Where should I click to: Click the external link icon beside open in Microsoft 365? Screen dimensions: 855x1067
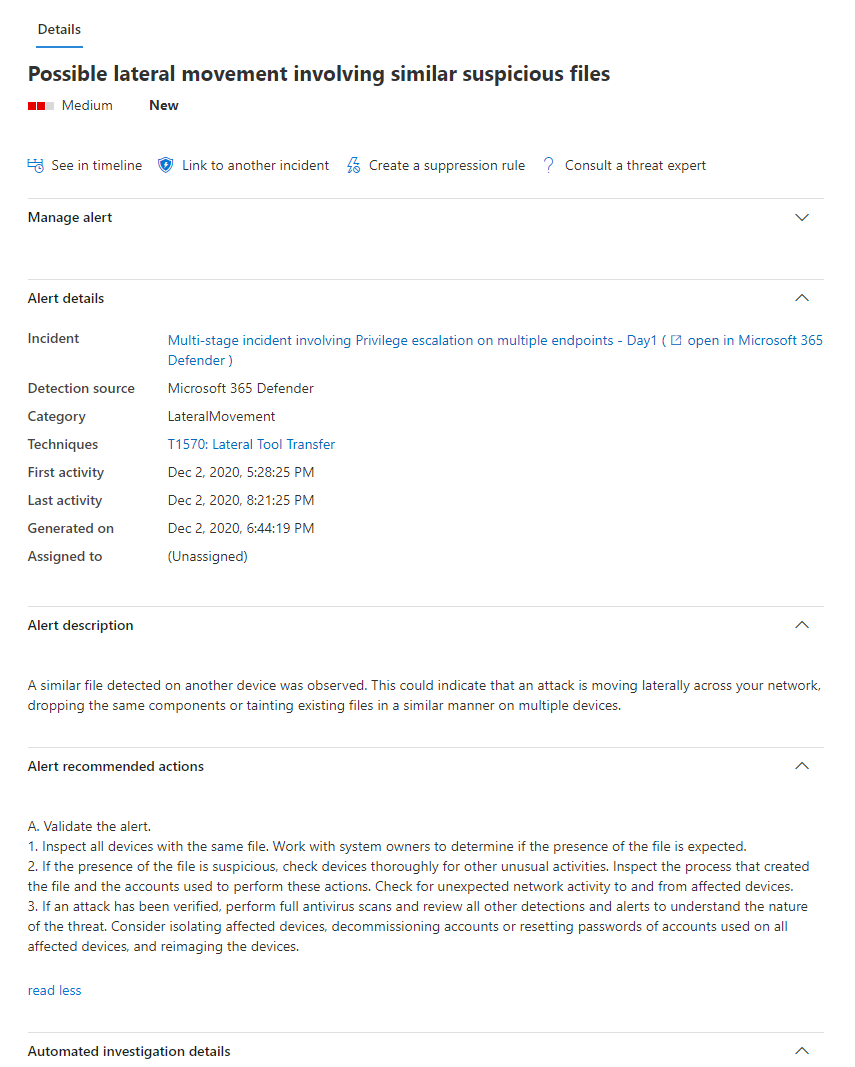676,340
